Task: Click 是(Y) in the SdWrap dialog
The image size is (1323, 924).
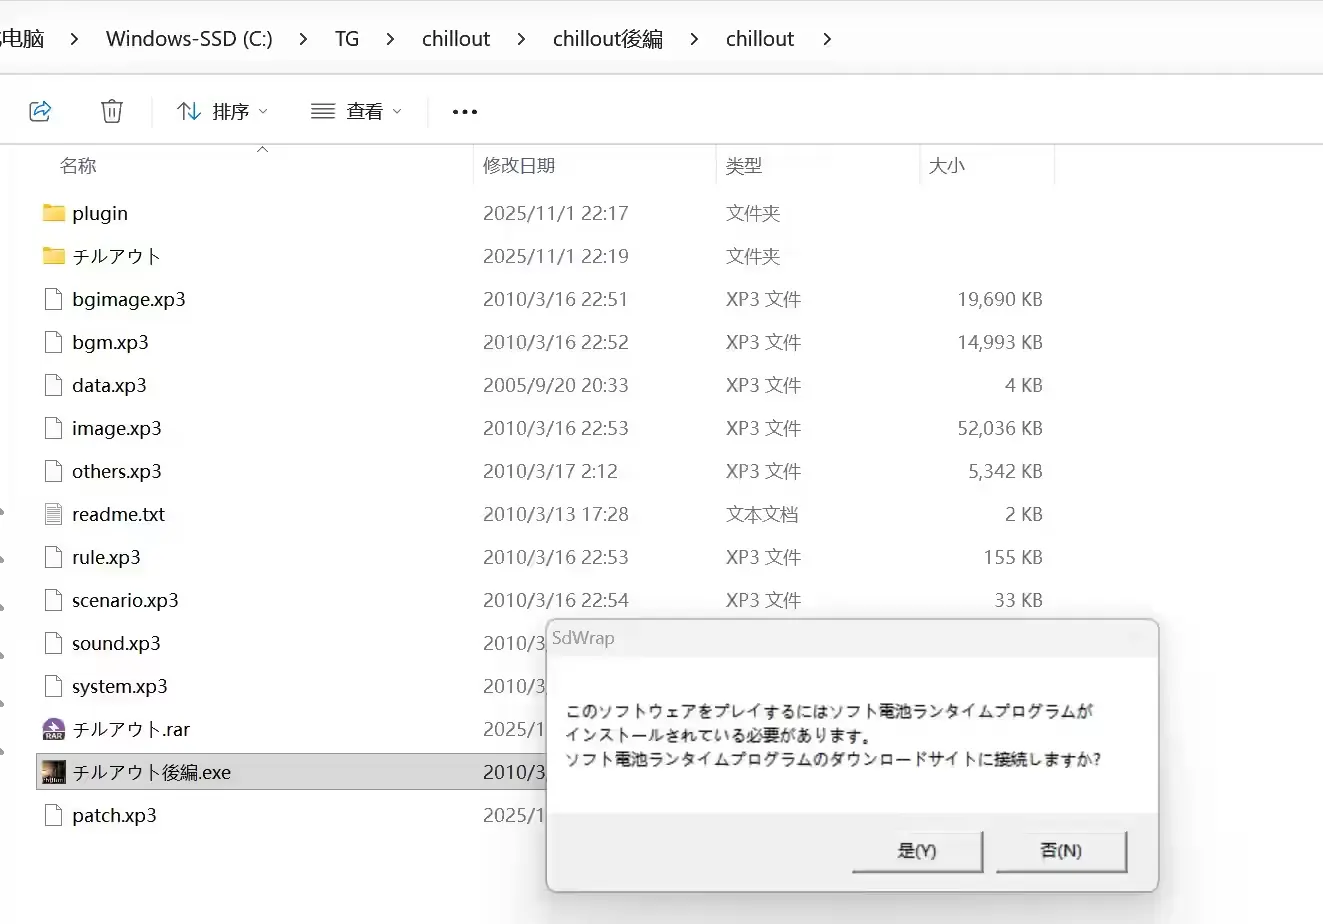Action: tap(917, 851)
